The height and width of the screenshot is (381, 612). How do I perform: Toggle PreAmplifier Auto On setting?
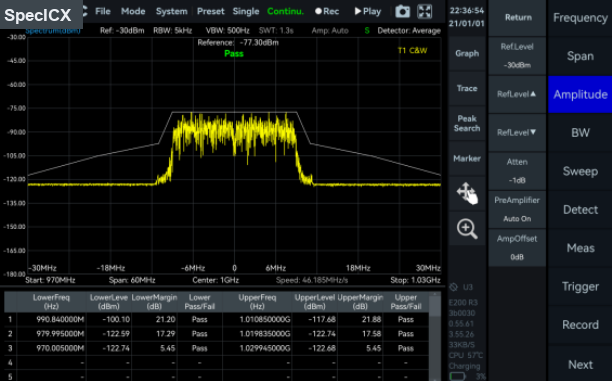pyautogui.click(x=517, y=209)
